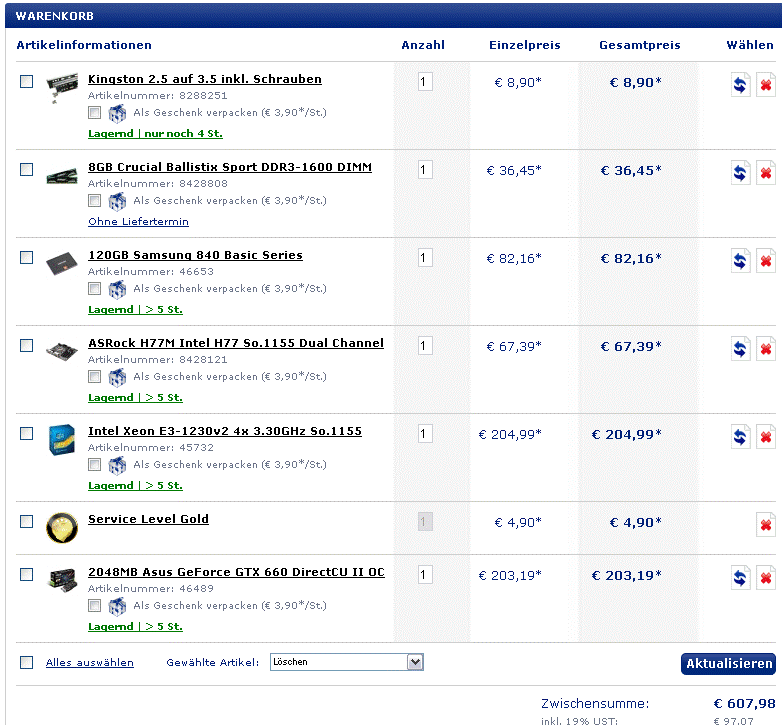
Task: Refresh the 120GB Samsung 840 row
Action: point(741,260)
